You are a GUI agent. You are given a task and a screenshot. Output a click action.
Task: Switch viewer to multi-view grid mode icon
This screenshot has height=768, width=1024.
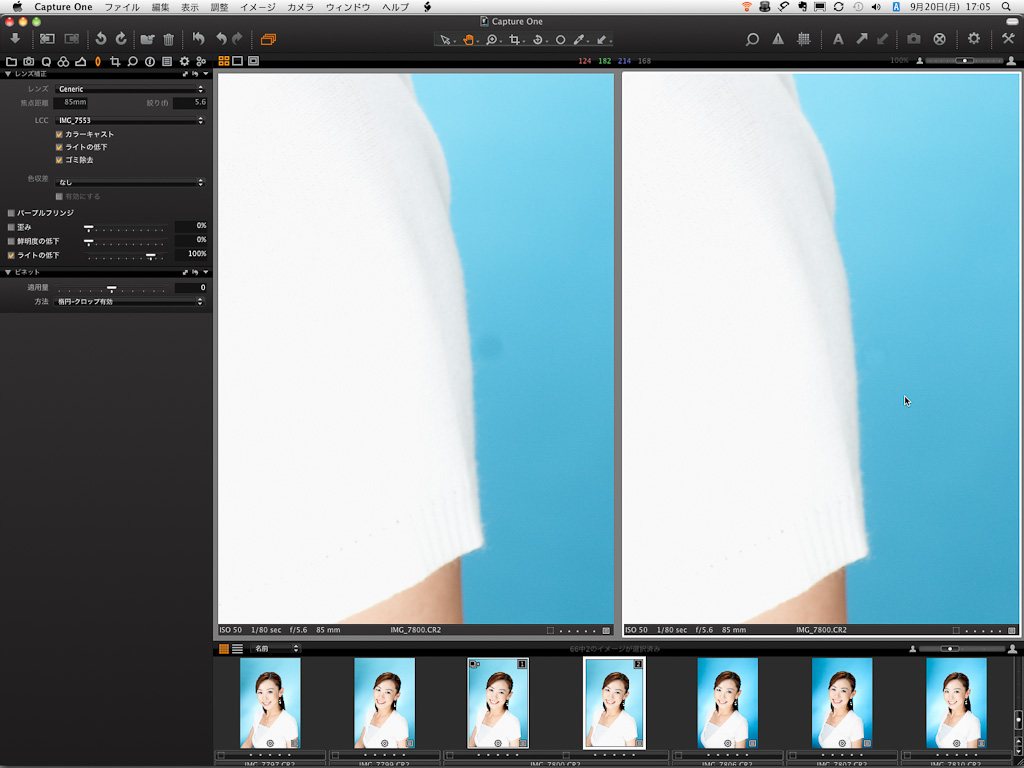pos(224,61)
